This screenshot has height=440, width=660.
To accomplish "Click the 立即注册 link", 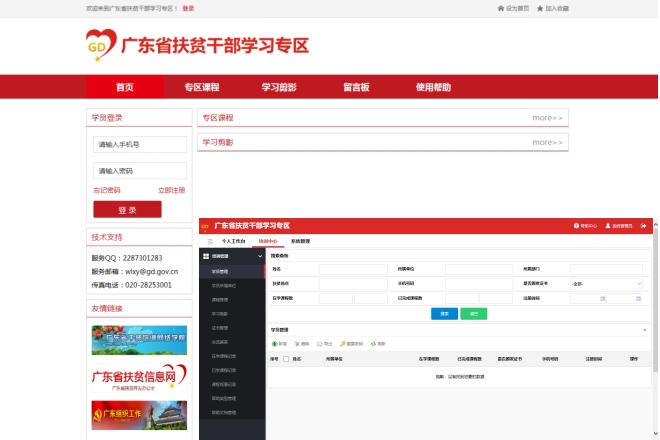I will click(x=171, y=190).
